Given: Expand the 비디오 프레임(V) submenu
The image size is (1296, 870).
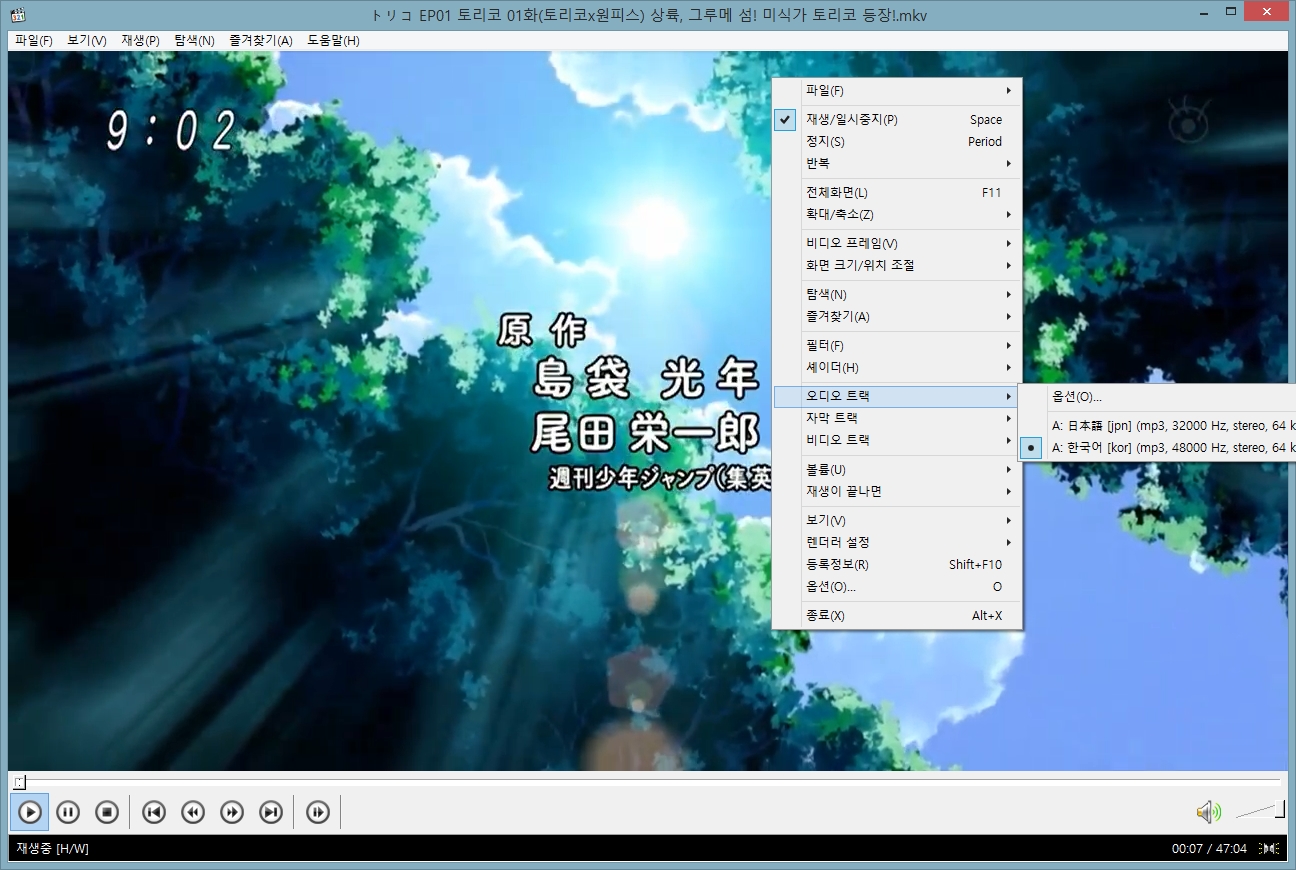Looking at the screenshot, I should [x=897, y=243].
